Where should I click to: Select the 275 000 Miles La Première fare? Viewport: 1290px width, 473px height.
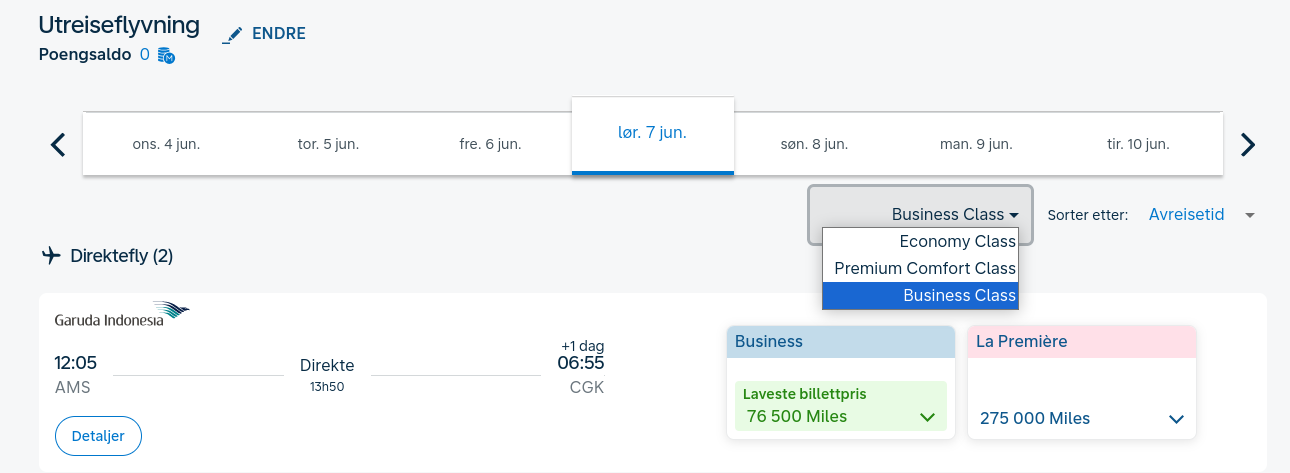click(1035, 418)
